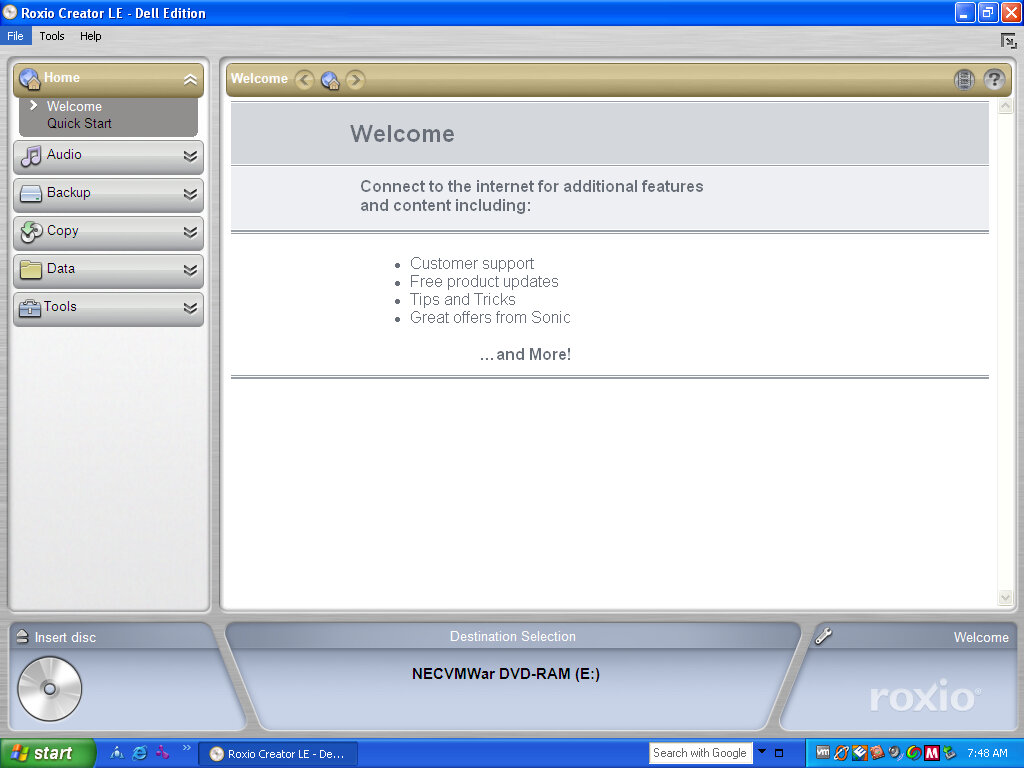Click the wrench icon in the bottom panel
This screenshot has width=1024, height=768.
coord(823,636)
